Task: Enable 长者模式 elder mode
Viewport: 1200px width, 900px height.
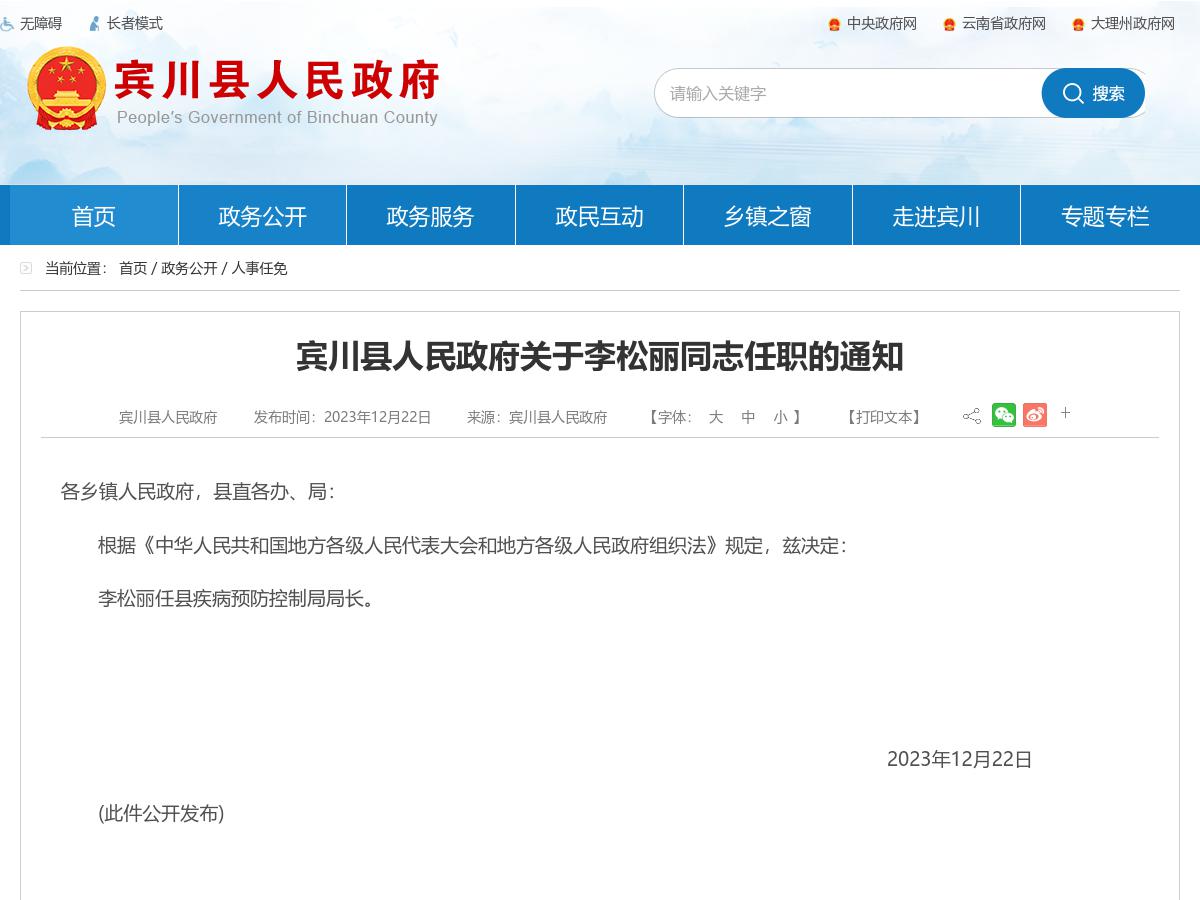Action: [133, 24]
